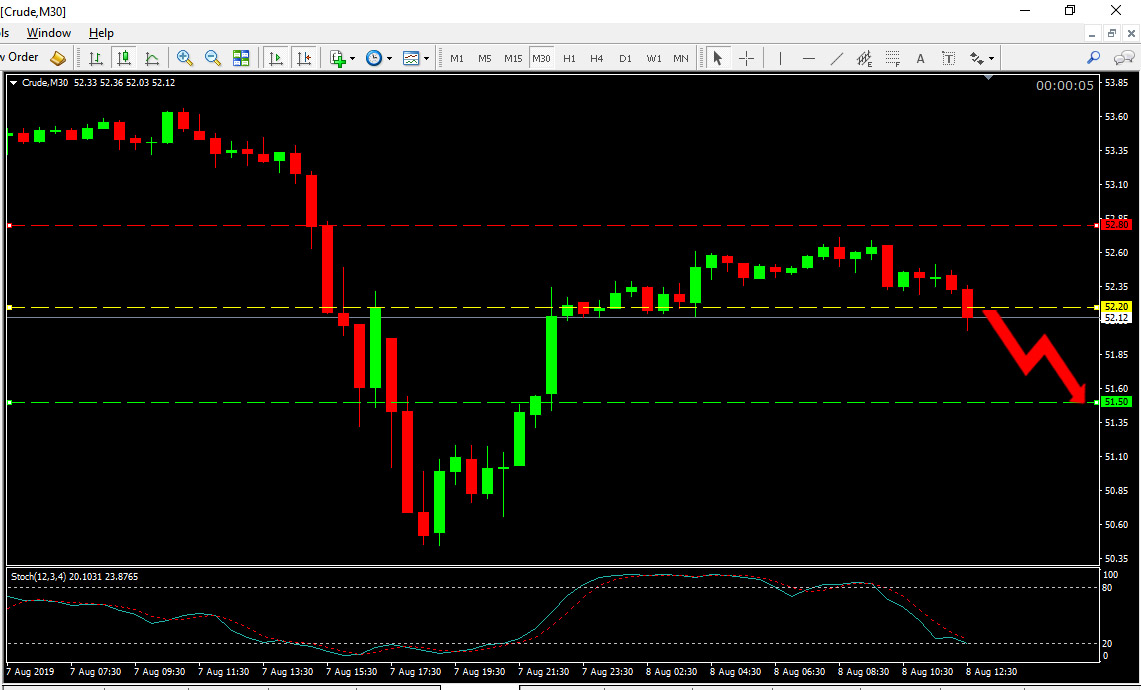
Task: Select the W1 timeframe
Action: coord(653,58)
